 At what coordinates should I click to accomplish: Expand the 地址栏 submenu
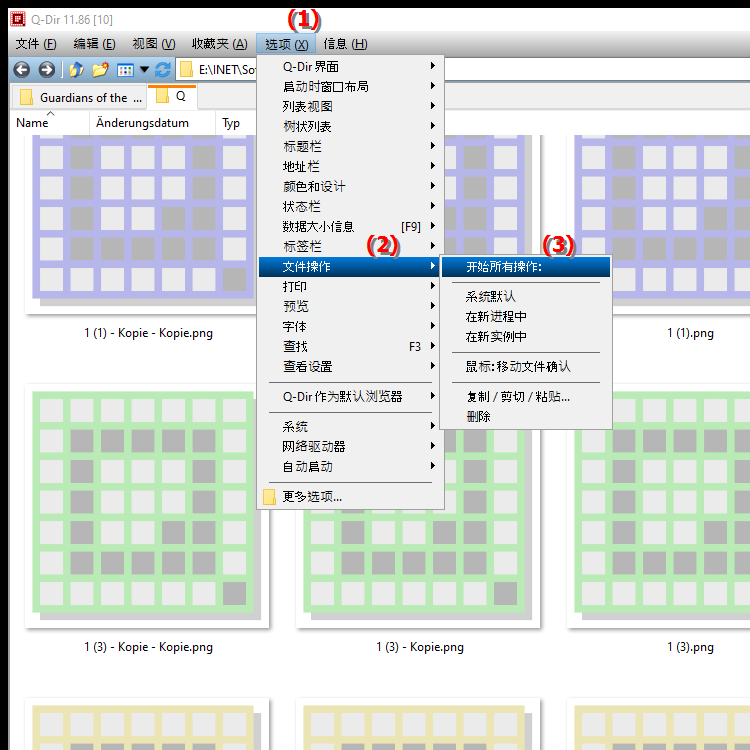pos(350,166)
